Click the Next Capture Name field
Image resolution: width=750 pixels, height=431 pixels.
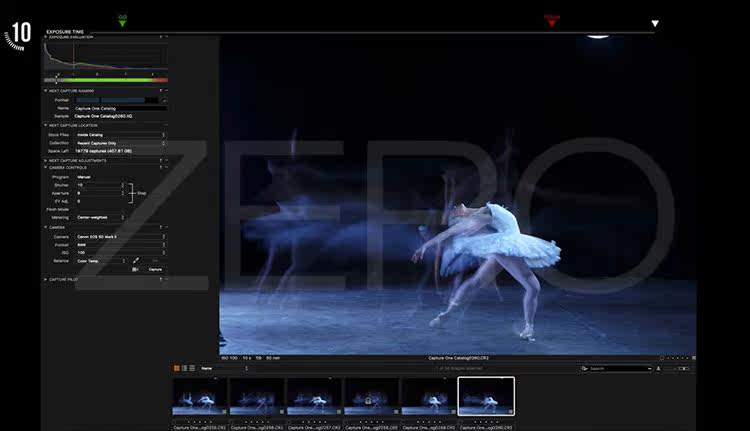[121, 109]
